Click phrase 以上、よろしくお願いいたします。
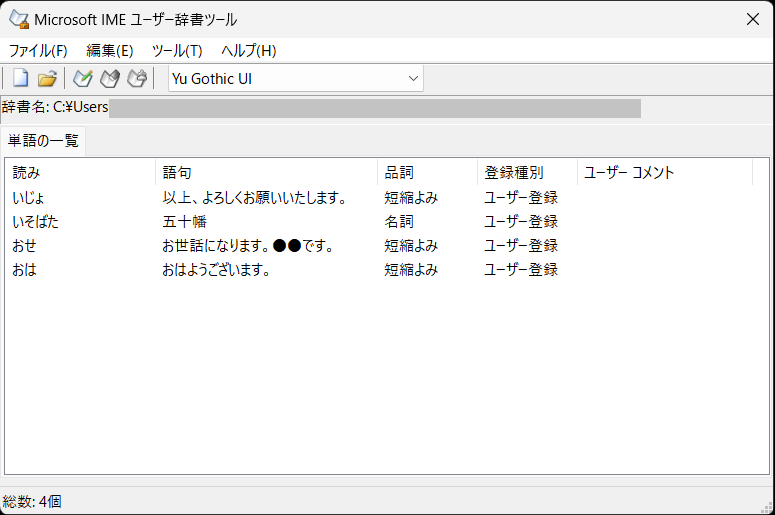Viewport: 775px width, 515px height. pos(255,198)
